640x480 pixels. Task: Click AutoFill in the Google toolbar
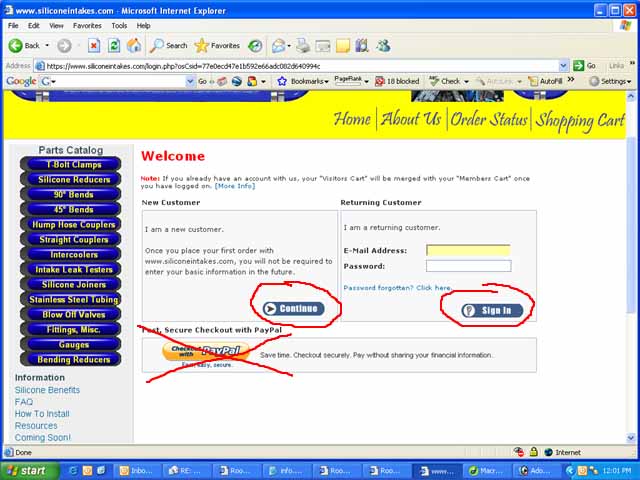coord(545,81)
